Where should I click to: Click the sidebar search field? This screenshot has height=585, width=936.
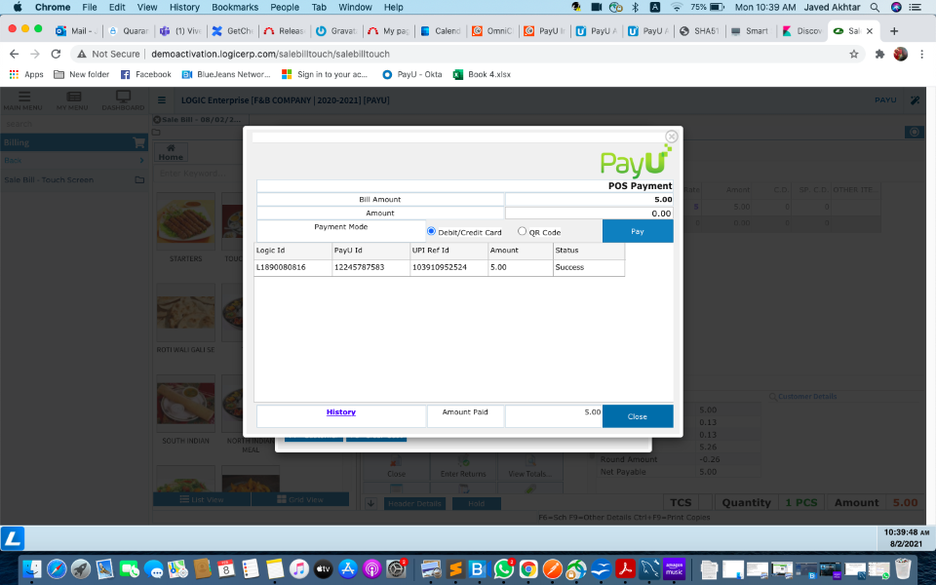(x=74, y=124)
